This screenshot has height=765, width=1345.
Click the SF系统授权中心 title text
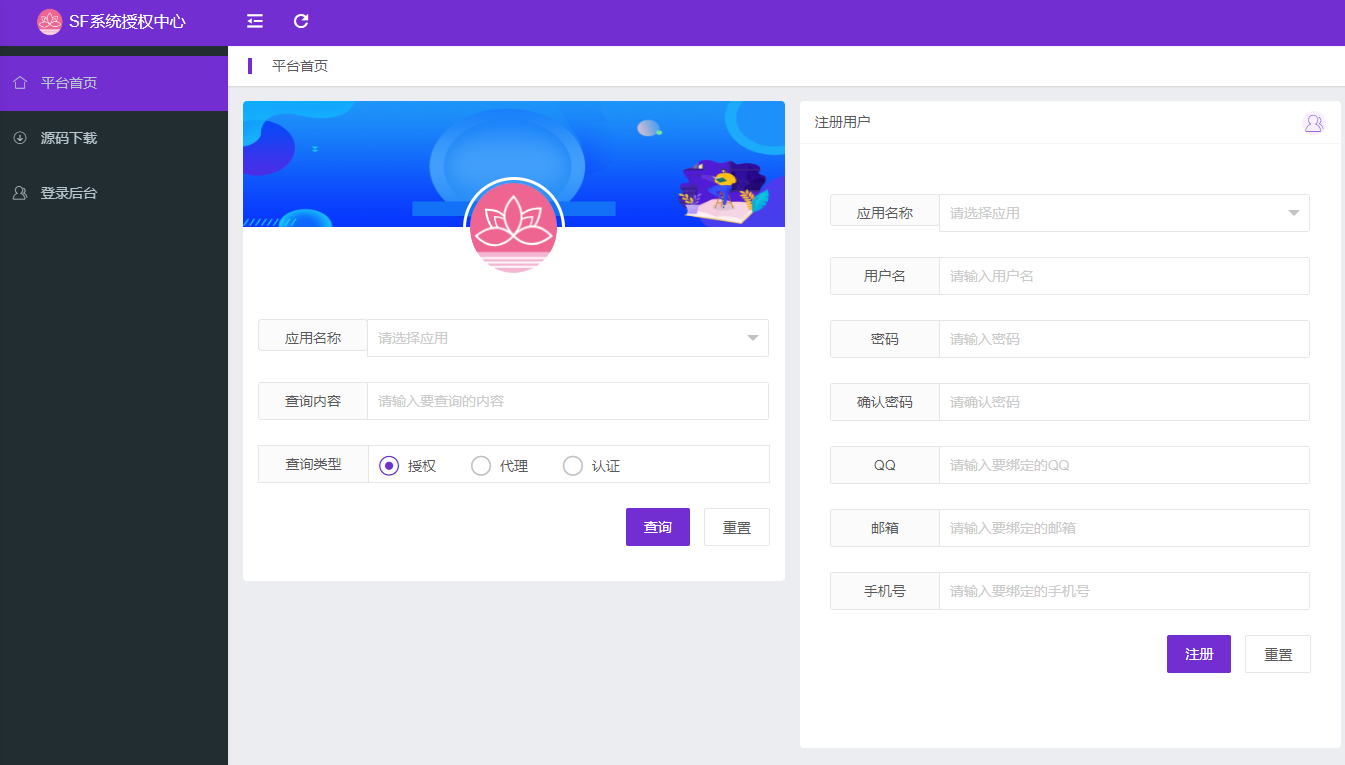click(127, 21)
